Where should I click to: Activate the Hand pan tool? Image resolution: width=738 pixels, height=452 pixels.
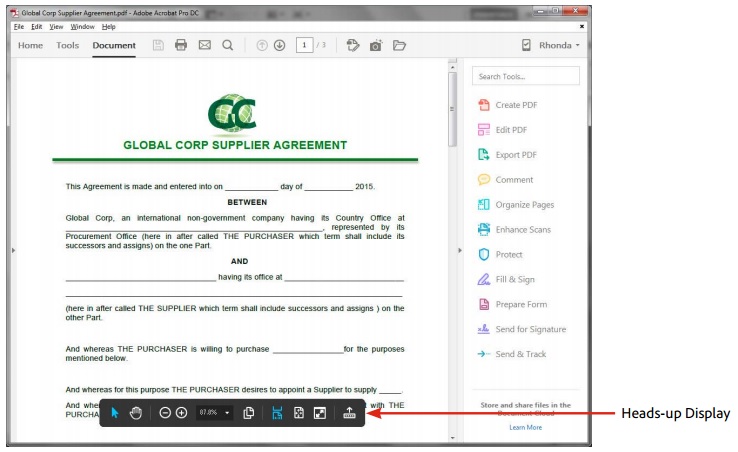[x=135, y=413]
